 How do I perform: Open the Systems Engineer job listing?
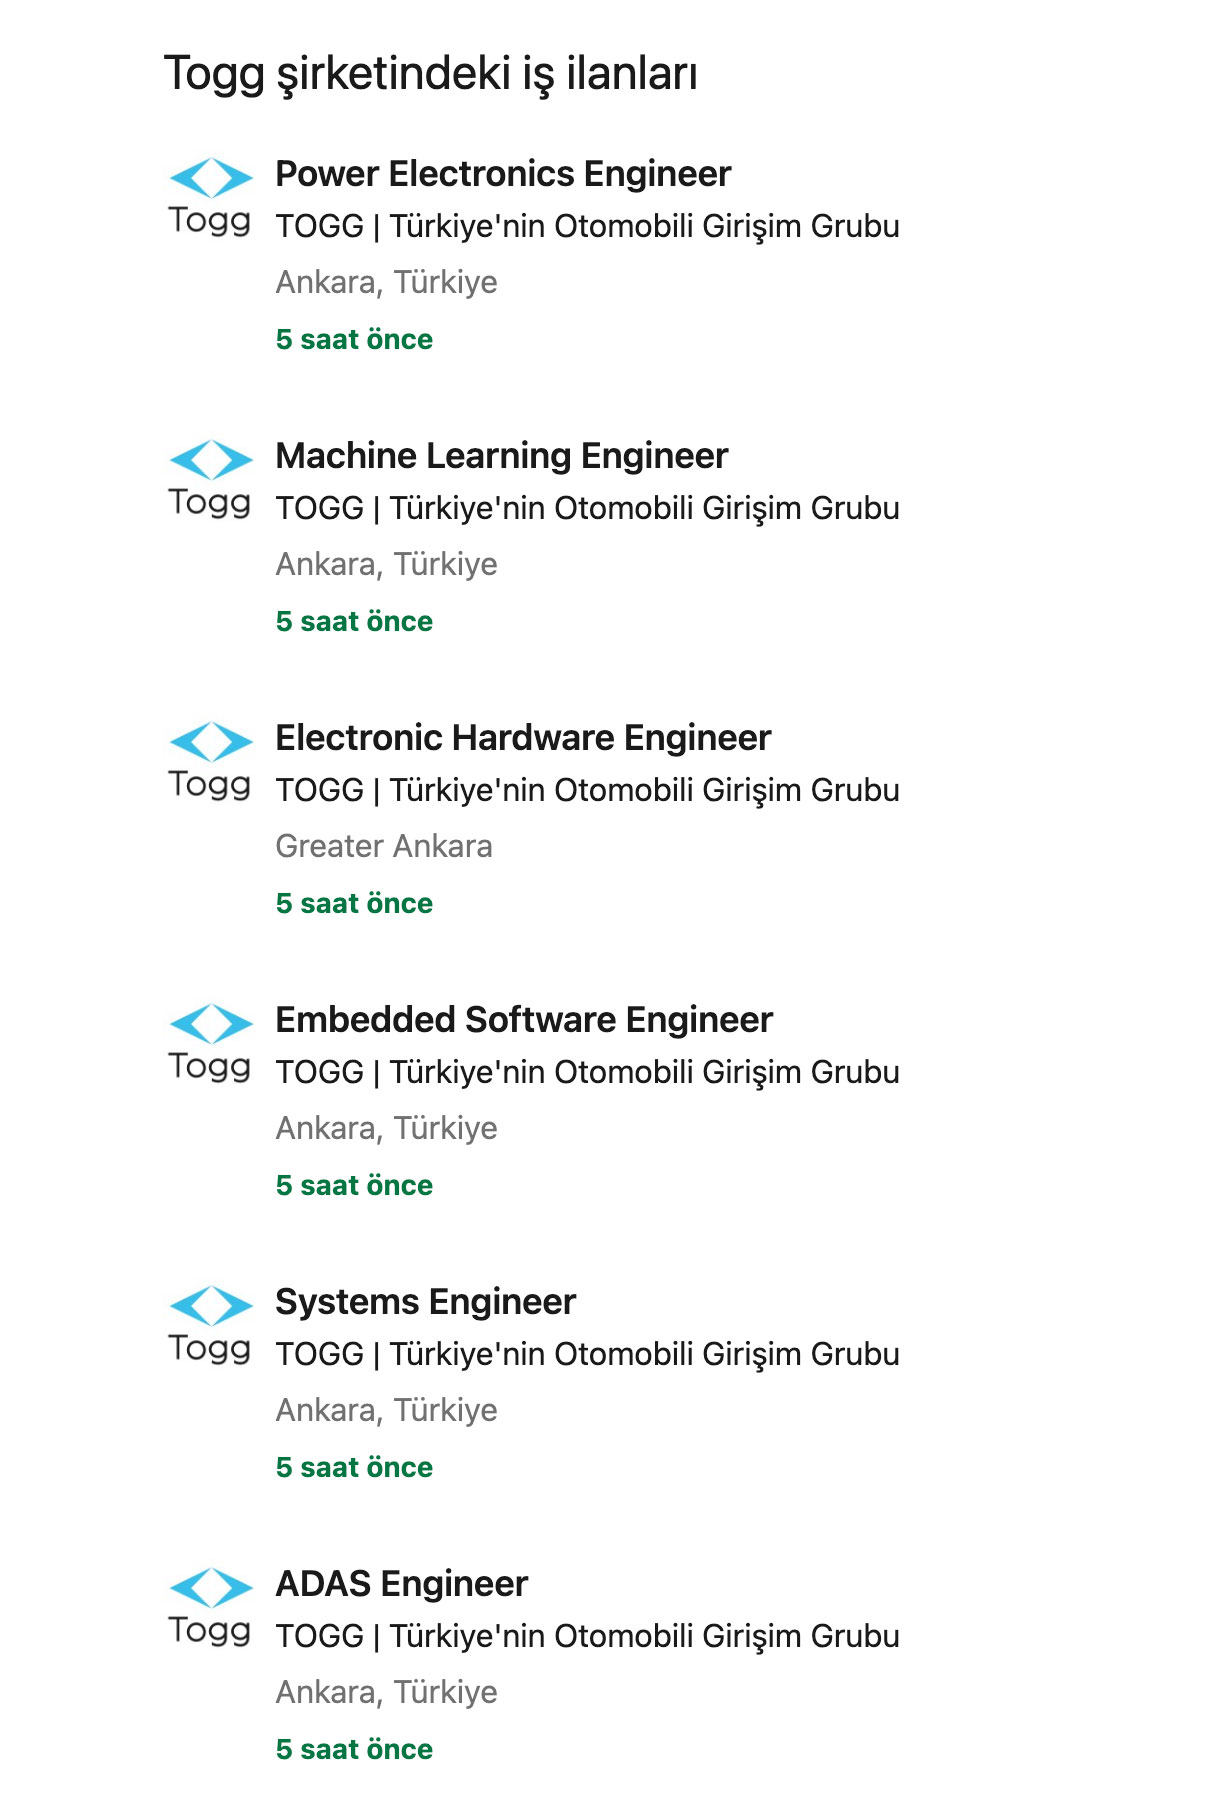[x=425, y=1302]
